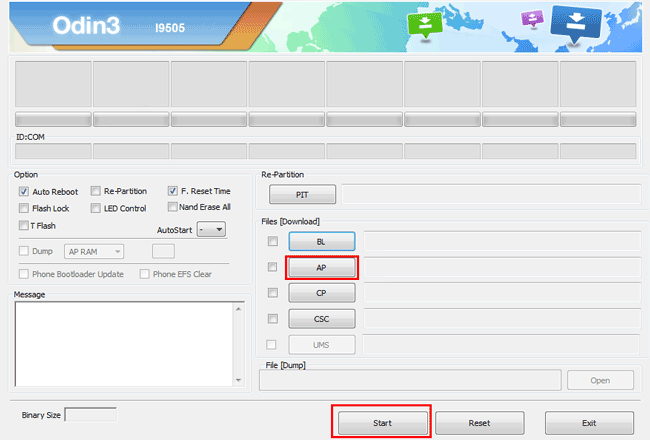Tick the checkbox next to CSC
650x440 pixels.
[273, 319]
